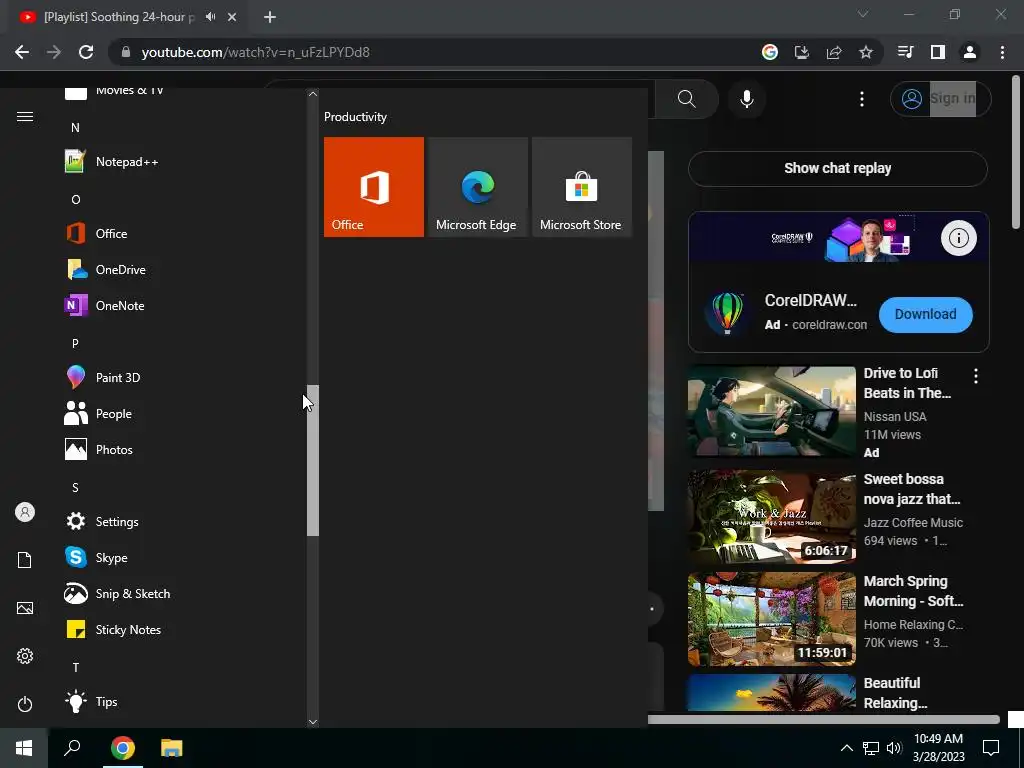Open the tab search chevron
Viewport: 1024px width, 768px height.
(x=863, y=14)
